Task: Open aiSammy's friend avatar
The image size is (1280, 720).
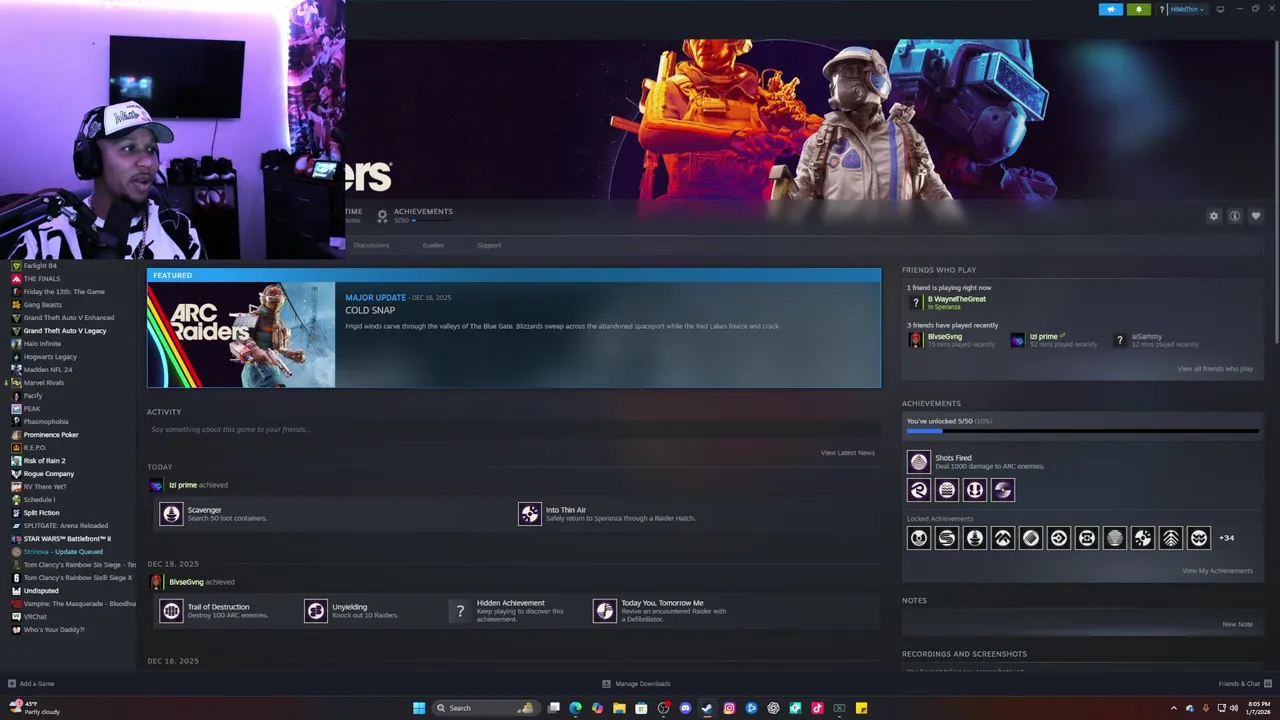Action: pos(1119,340)
